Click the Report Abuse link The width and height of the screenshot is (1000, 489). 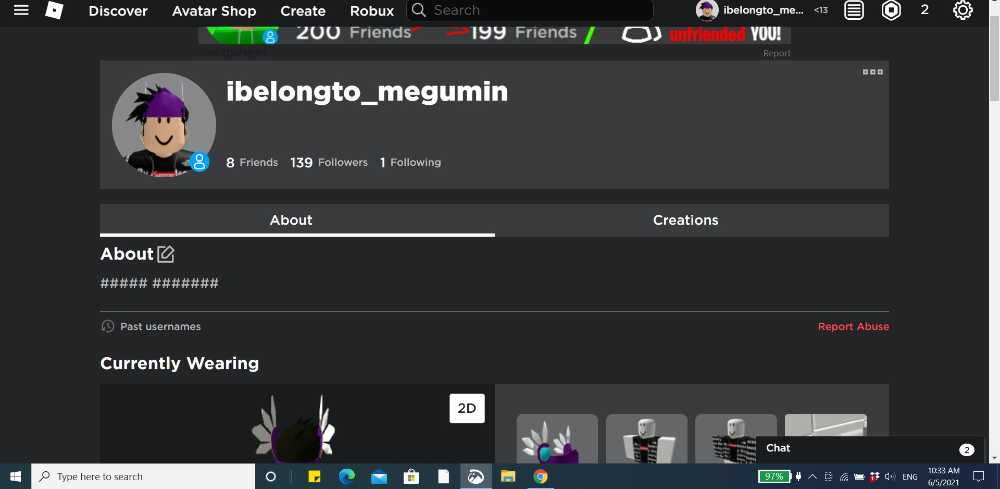[x=853, y=326]
